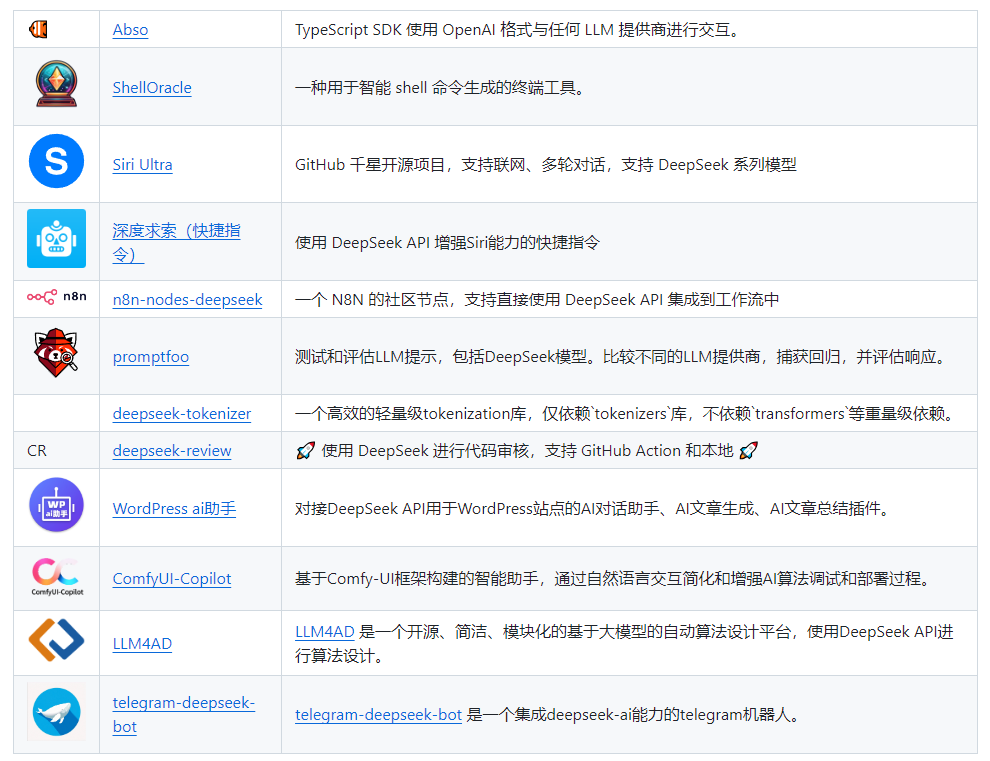The height and width of the screenshot is (761, 990).
Task: Open the LLM4AD link inside the description
Action: click(x=325, y=632)
